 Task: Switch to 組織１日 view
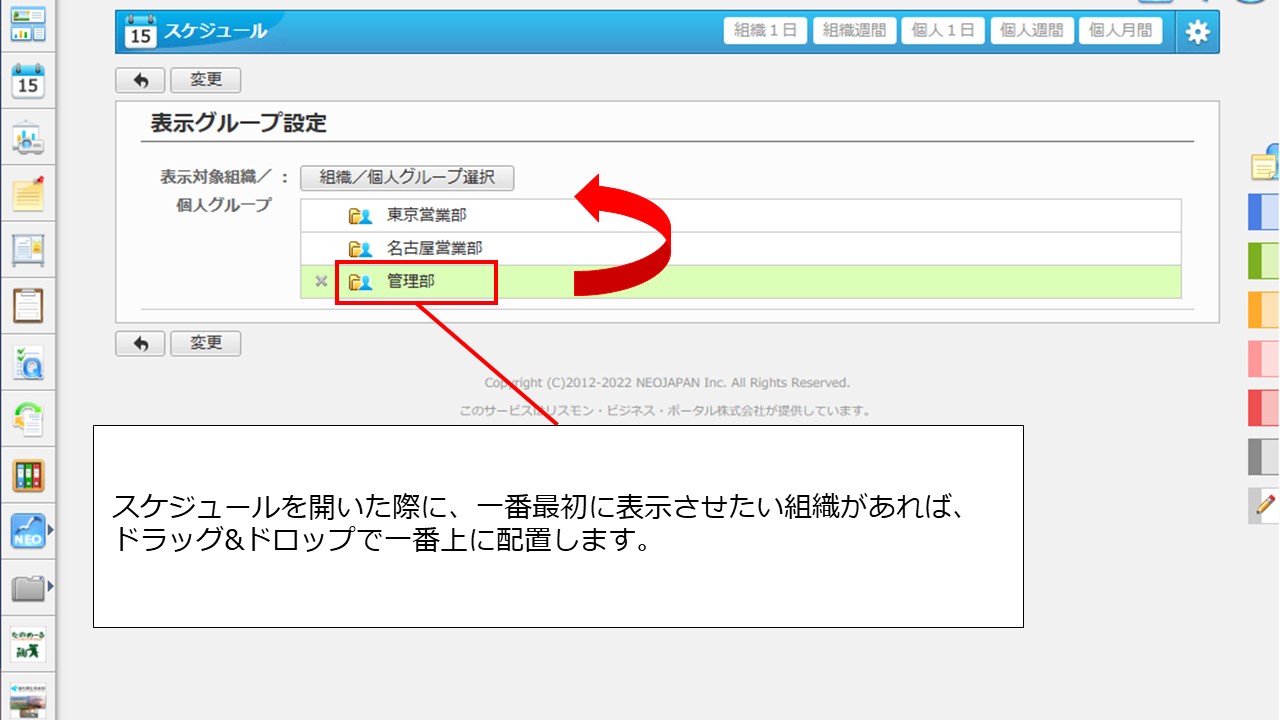click(765, 31)
